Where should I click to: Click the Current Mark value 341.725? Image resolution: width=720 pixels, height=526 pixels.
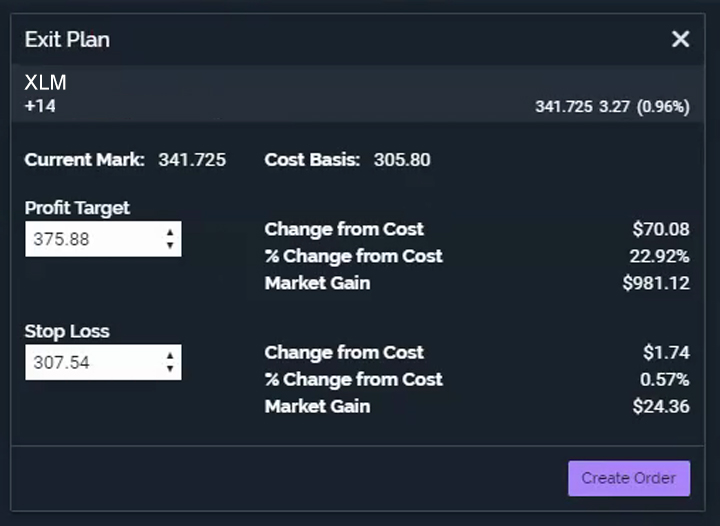(x=192, y=160)
